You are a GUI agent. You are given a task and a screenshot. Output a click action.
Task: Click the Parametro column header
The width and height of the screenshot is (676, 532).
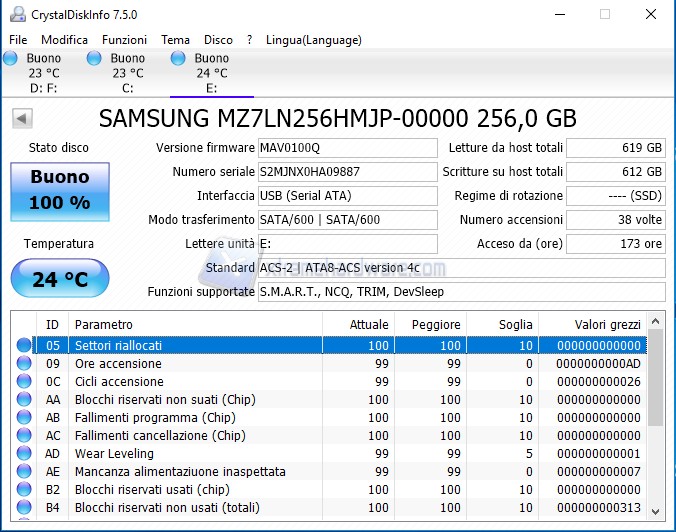pos(195,324)
